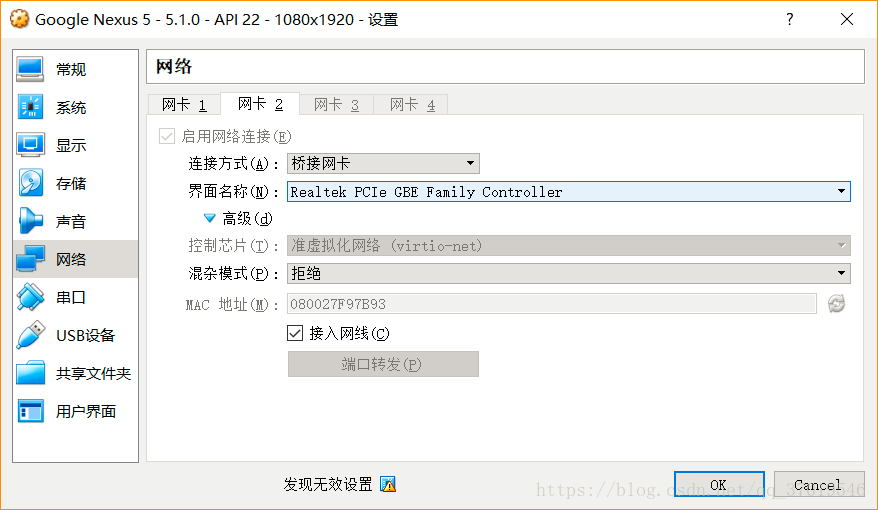Open the 界面名称 adapter dropdown

click(x=568, y=192)
